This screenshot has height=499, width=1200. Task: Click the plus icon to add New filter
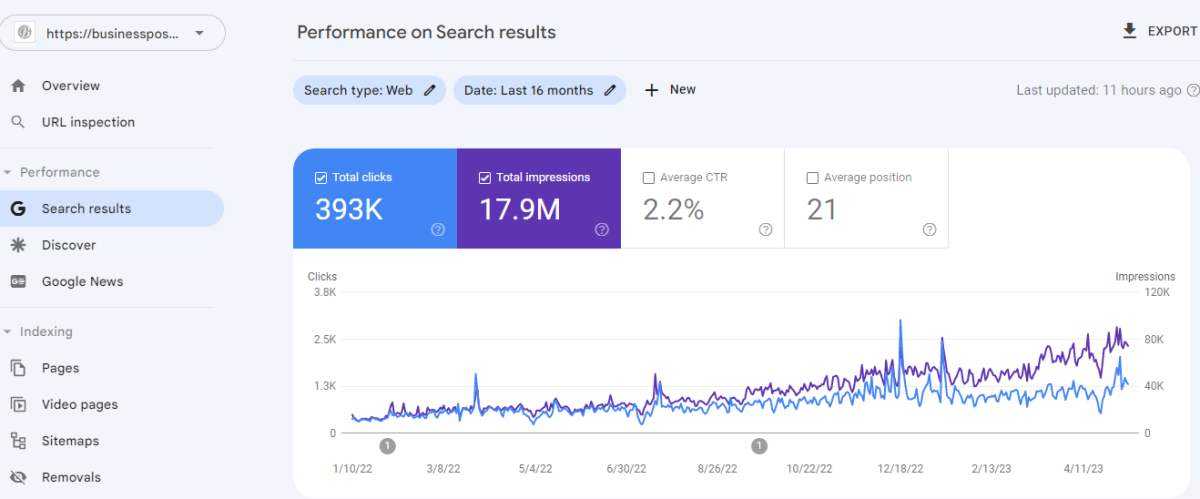(x=652, y=90)
